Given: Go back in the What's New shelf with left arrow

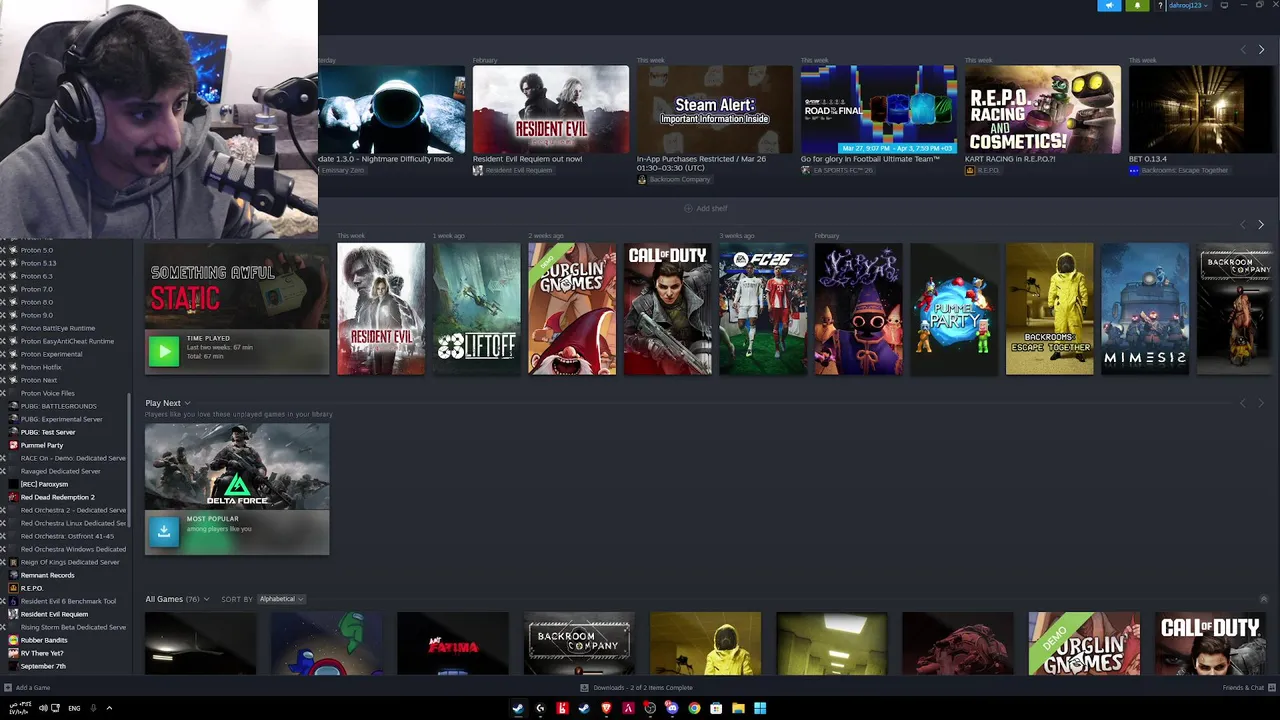Looking at the screenshot, I should click(x=1243, y=49).
